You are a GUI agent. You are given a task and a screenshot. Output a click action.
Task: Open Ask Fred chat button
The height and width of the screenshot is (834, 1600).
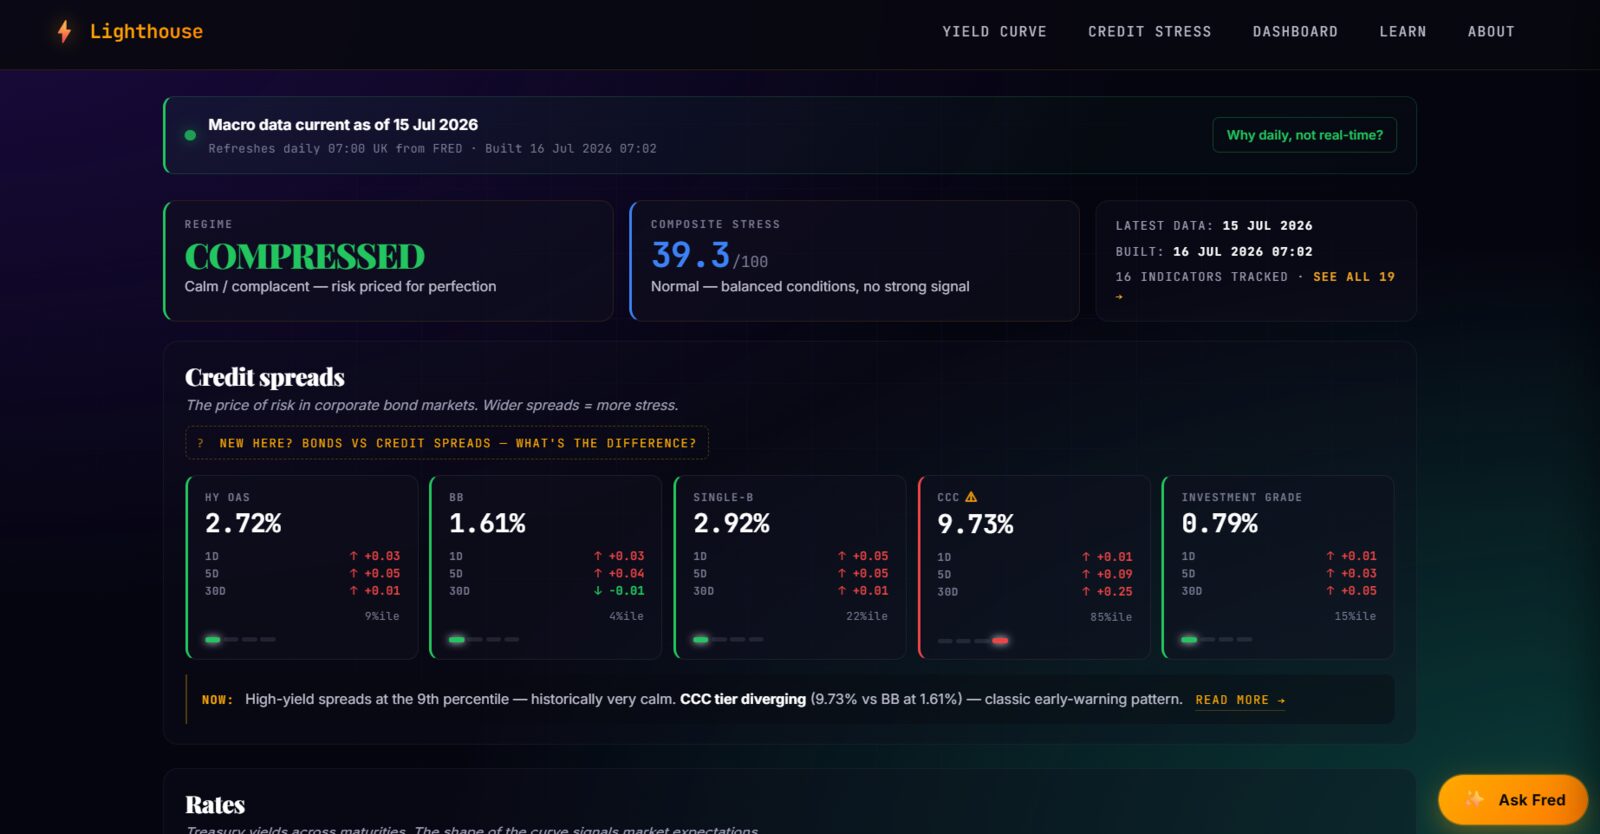[x=1513, y=799]
